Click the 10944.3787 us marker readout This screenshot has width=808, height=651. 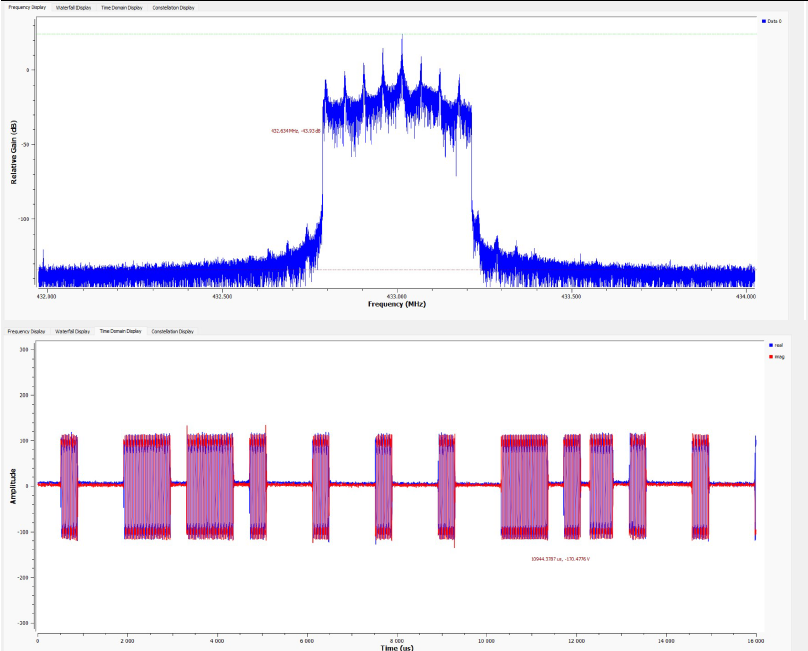click(x=560, y=559)
